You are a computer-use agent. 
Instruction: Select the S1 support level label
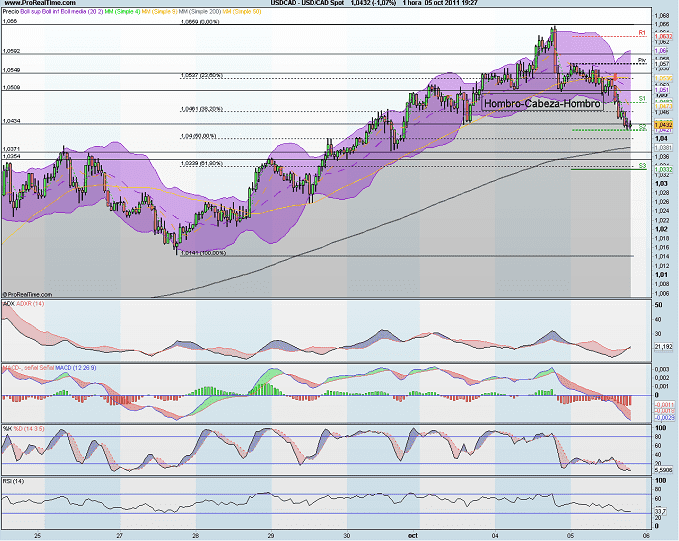pyautogui.click(x=642, y=98)
